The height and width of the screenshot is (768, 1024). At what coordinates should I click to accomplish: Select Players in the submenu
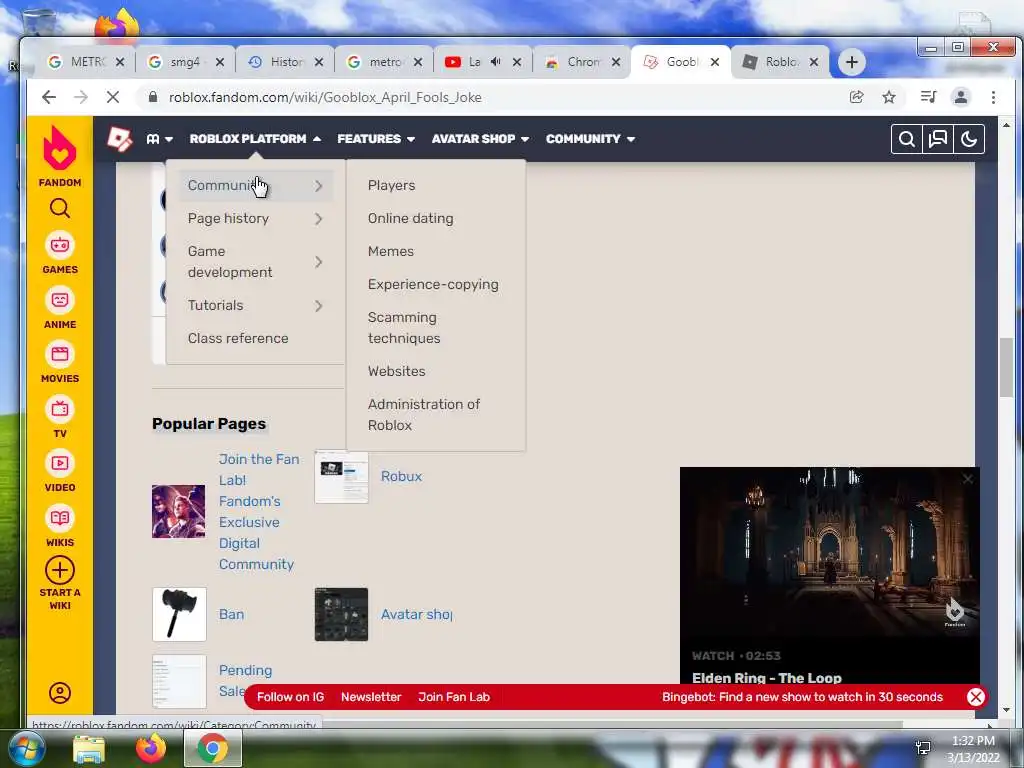click(x=391, y=185)
